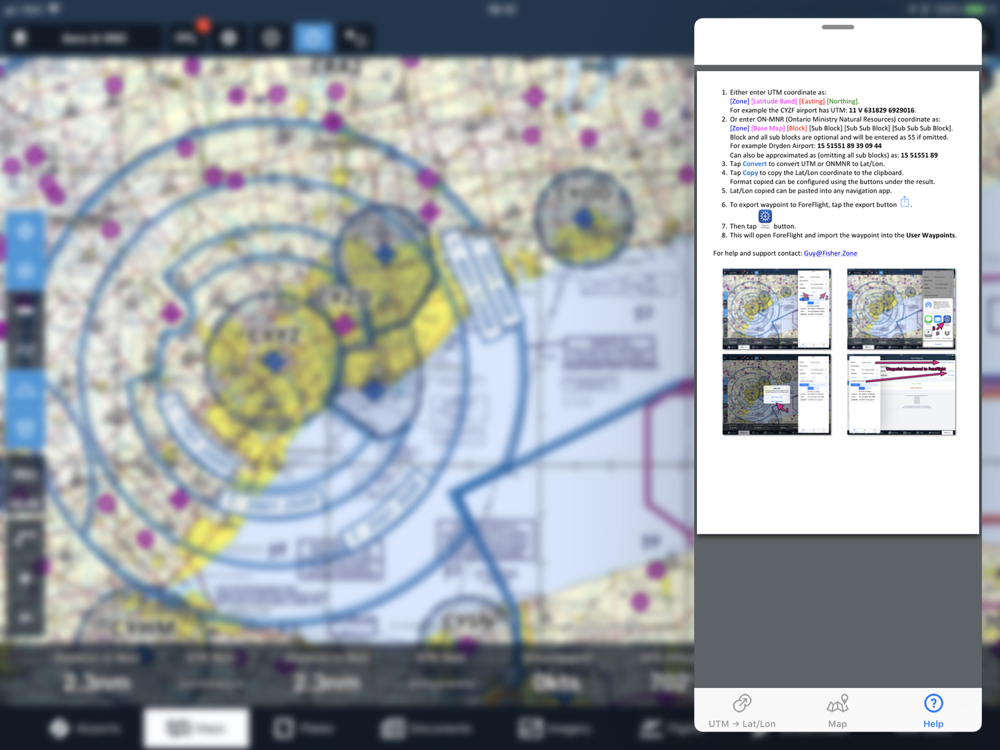Tap the route icon right of the blue toolbar button

point(355,38)
